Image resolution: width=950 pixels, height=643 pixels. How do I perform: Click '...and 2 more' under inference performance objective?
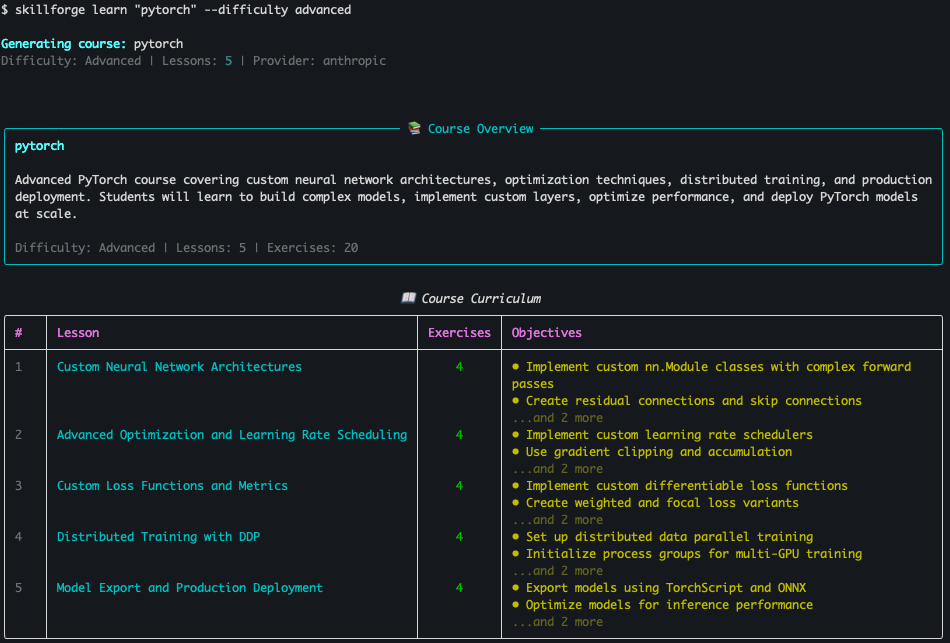[557, 621]
